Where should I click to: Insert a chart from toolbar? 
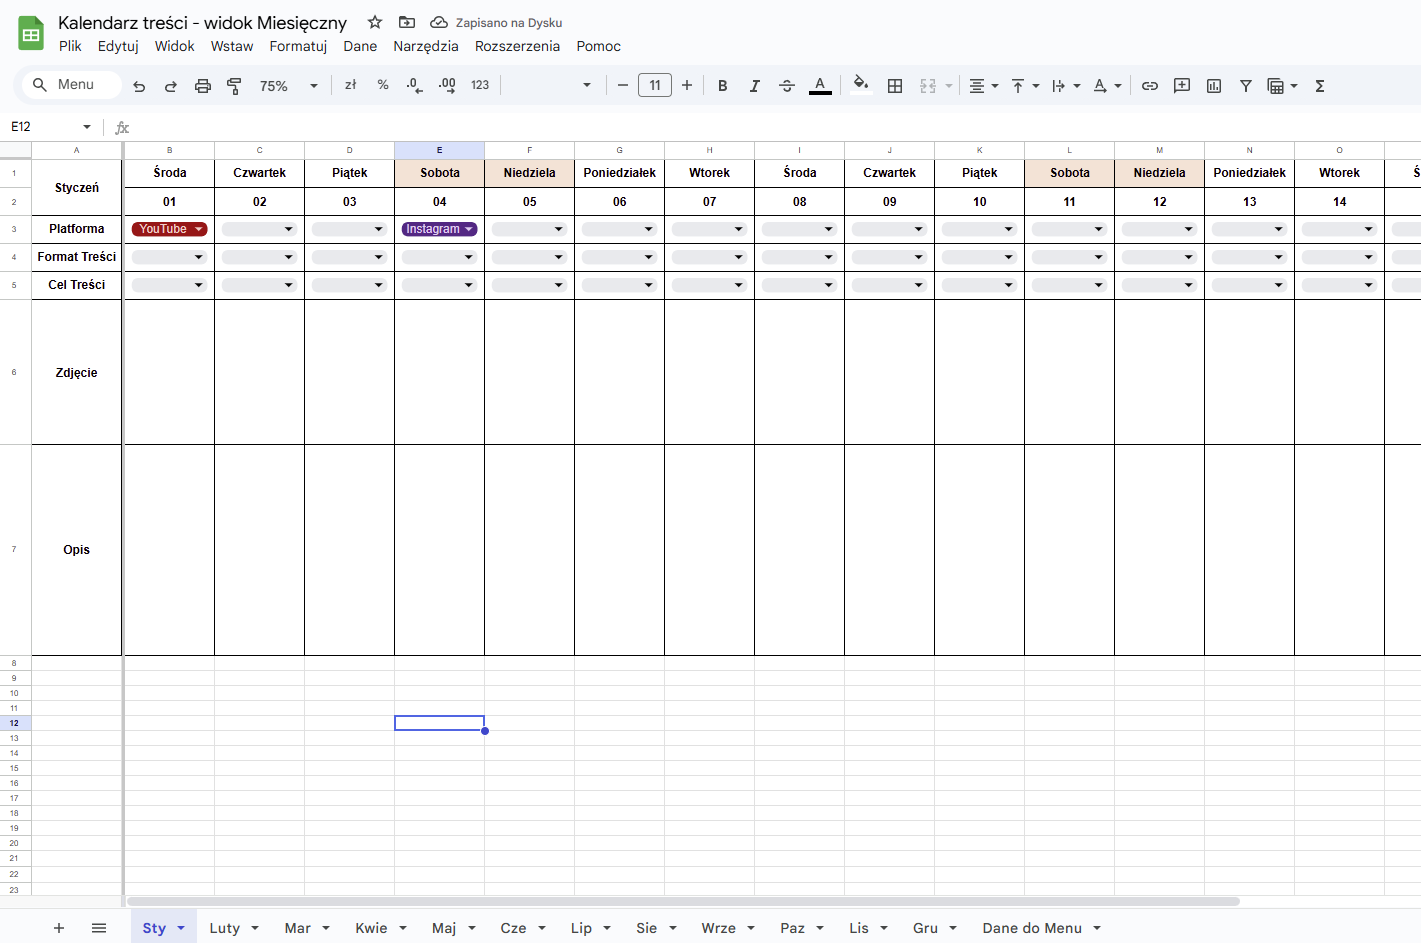point(1214,86)
